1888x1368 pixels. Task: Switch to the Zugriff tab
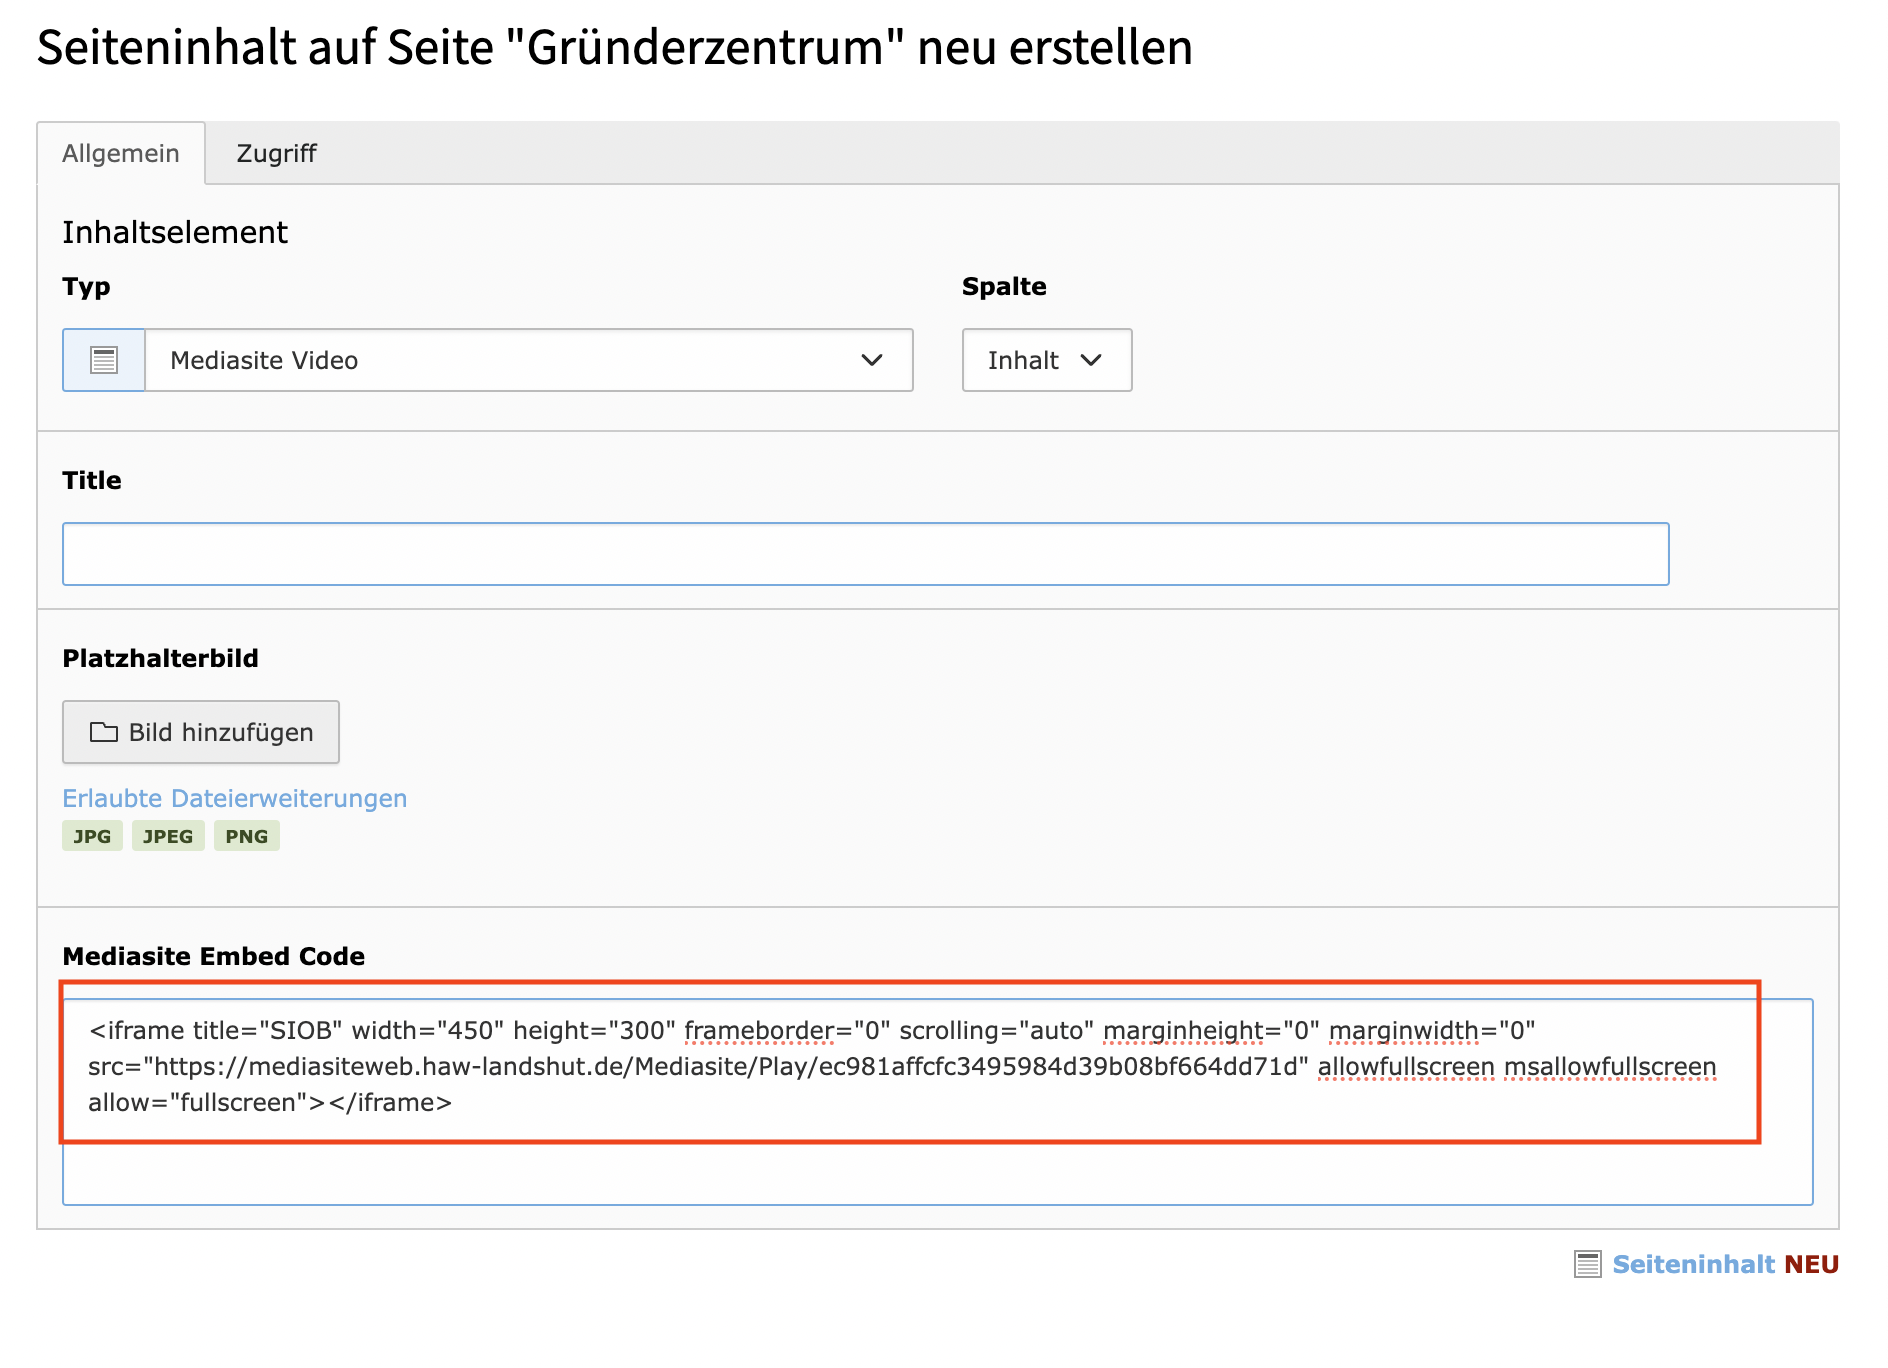point(276,153)
